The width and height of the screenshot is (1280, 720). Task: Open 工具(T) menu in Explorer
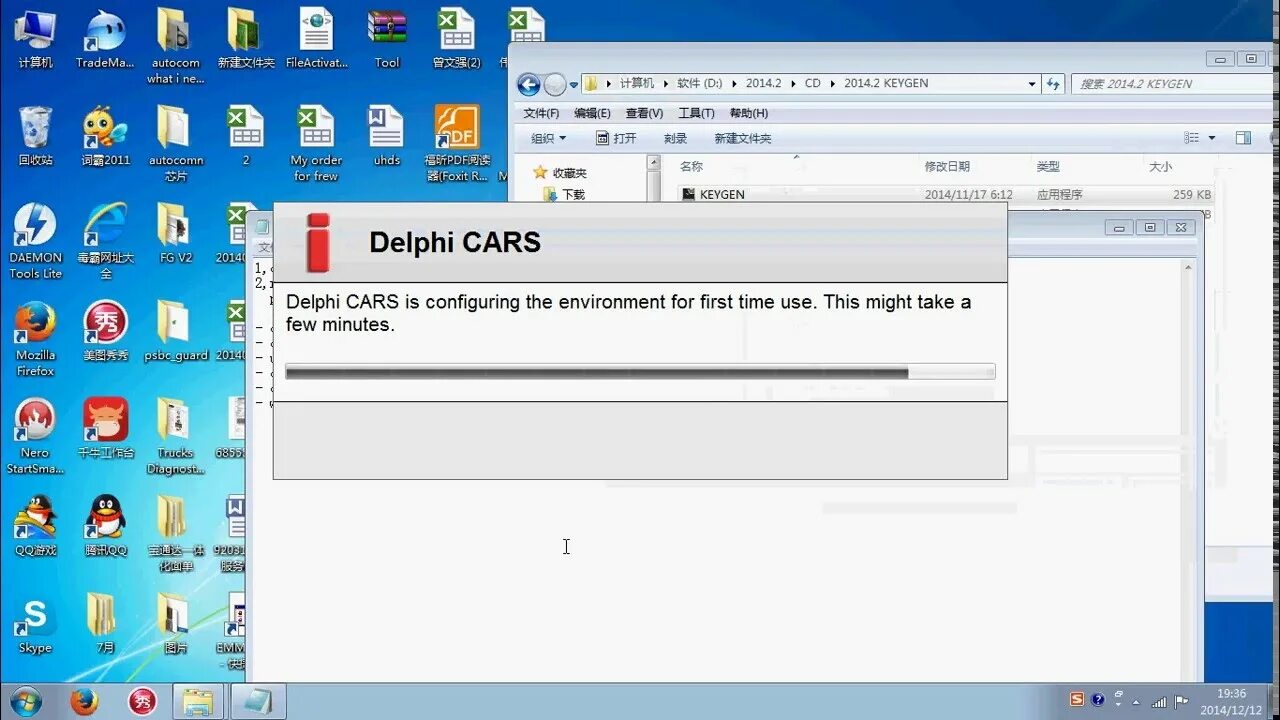[x=696, y=113]
